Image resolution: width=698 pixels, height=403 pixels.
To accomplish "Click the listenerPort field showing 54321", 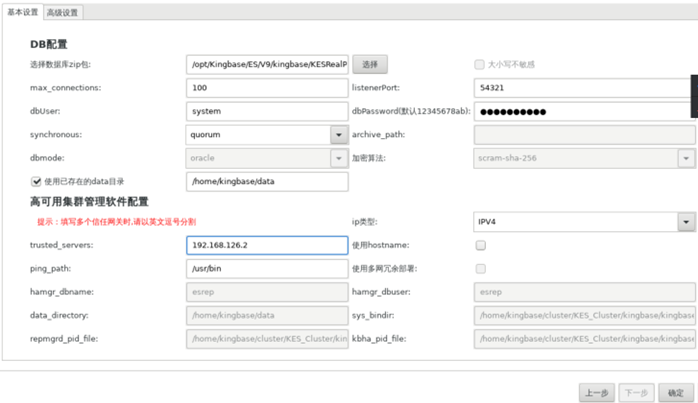I will [x=580, y=88].
